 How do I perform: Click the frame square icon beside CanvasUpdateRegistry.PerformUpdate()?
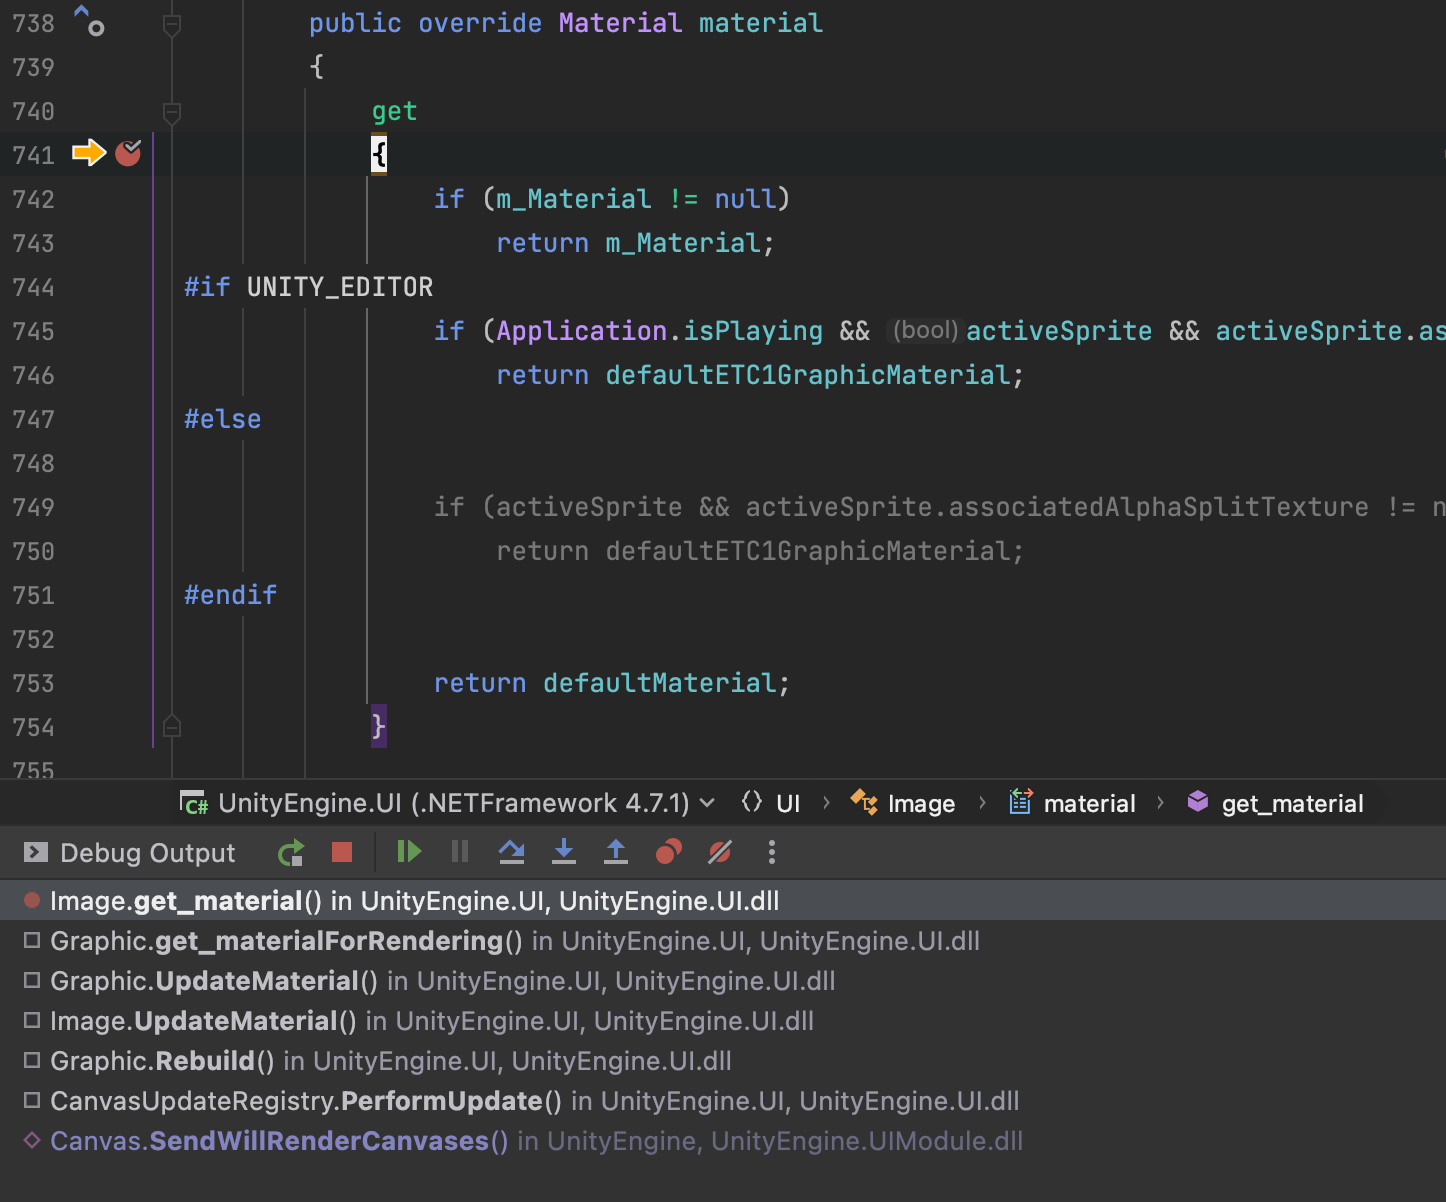click(x=32, y=1100)
